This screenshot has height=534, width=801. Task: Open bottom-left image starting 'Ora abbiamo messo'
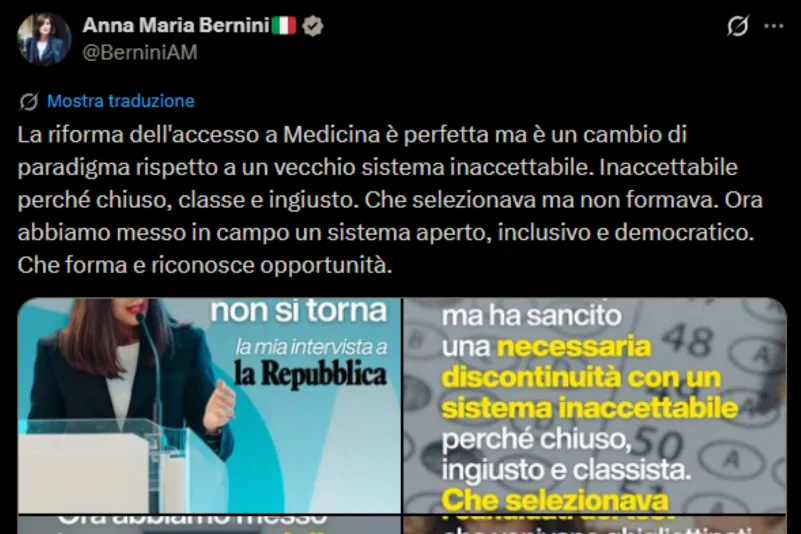pos(209,525)
